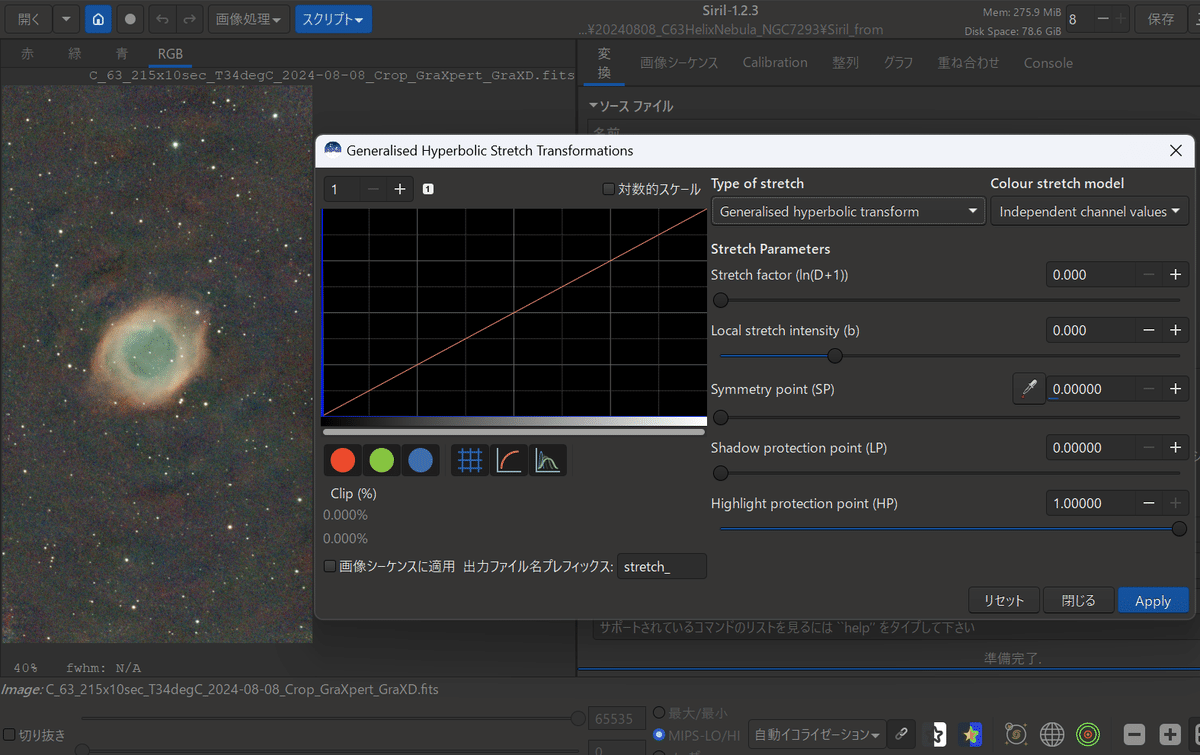Increase Symmetry point with plus
Image resolution: width=1200 pixels, height=755 pixels.
1176,389
